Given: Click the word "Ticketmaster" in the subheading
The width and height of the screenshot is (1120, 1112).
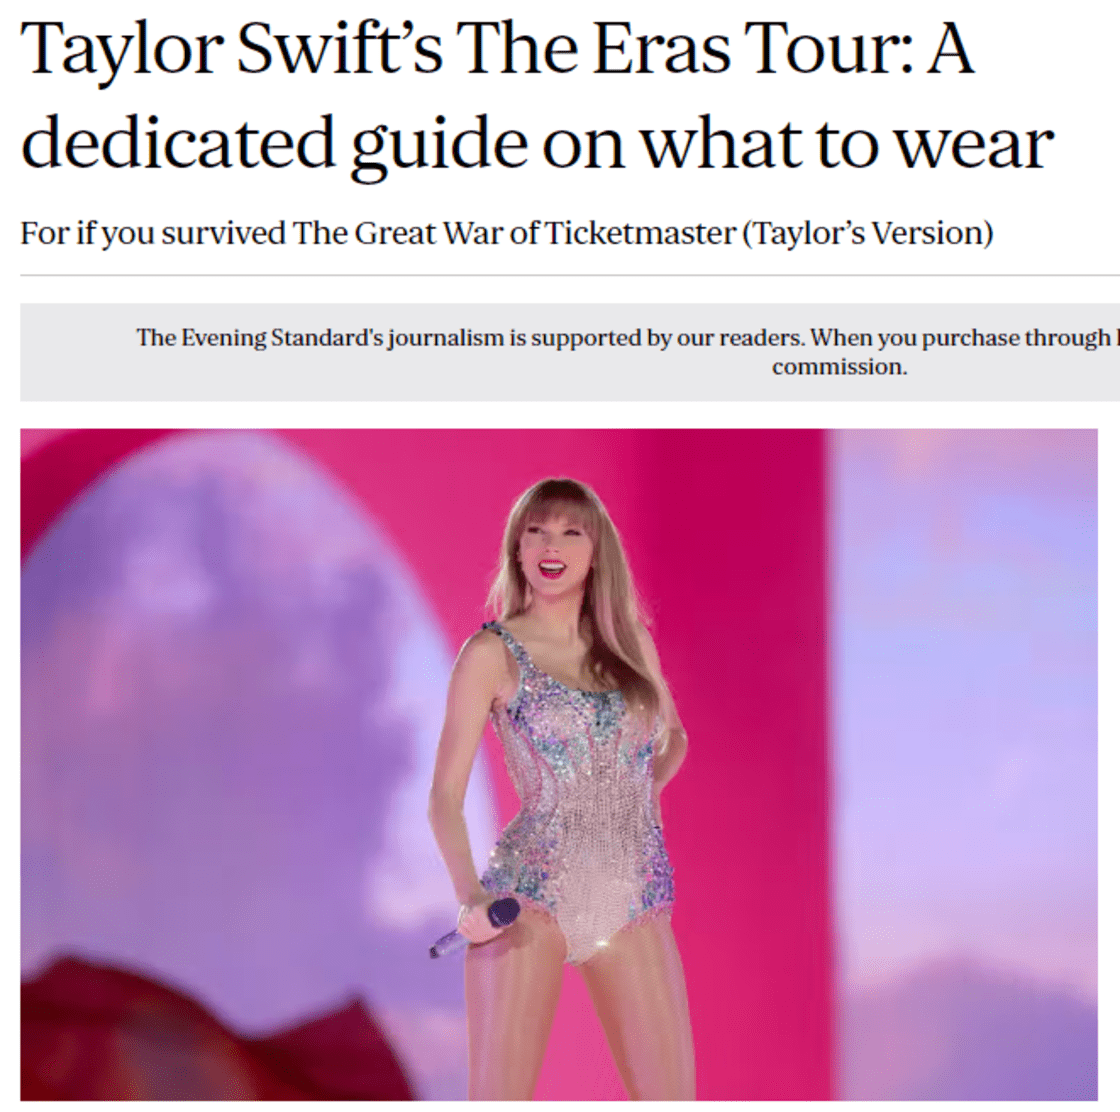Looking at the screenshot, I should [x=640, y=233].
